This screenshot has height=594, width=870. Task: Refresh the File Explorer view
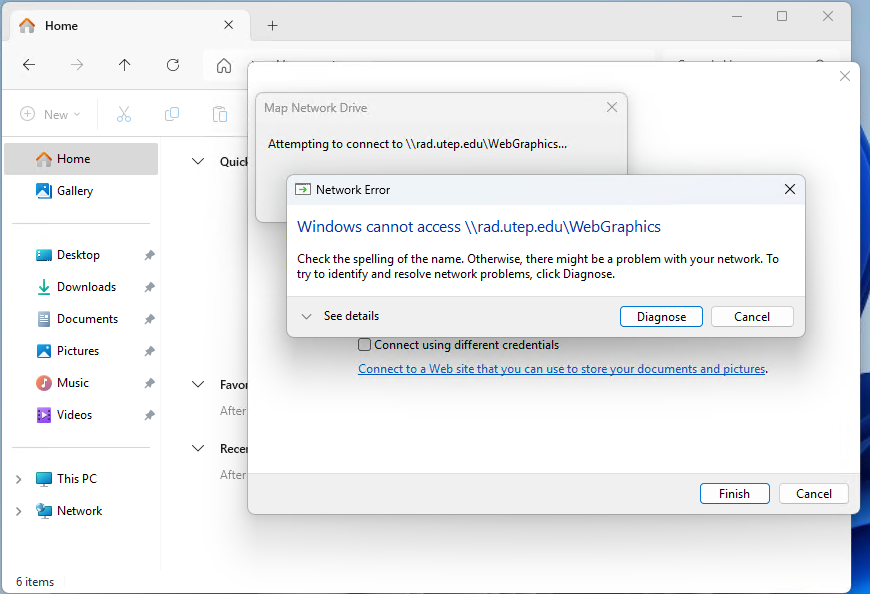(x=173, y=65)
